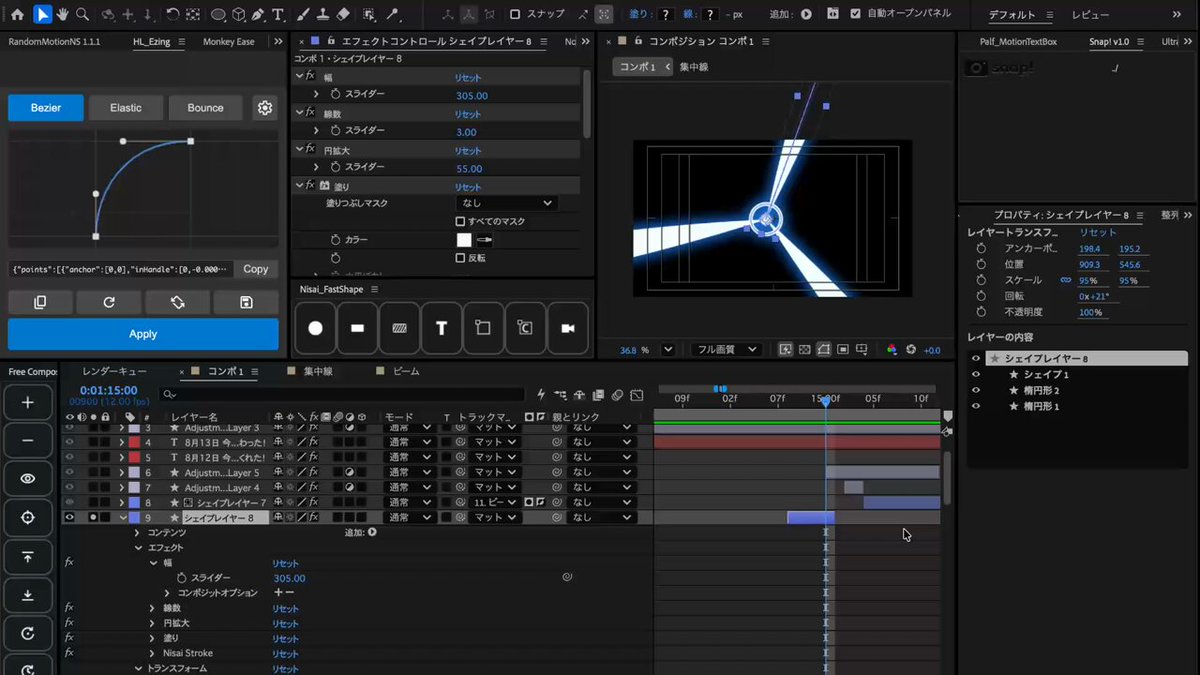Click the crosshair target button in sidebar

click(x=27, y=517)
